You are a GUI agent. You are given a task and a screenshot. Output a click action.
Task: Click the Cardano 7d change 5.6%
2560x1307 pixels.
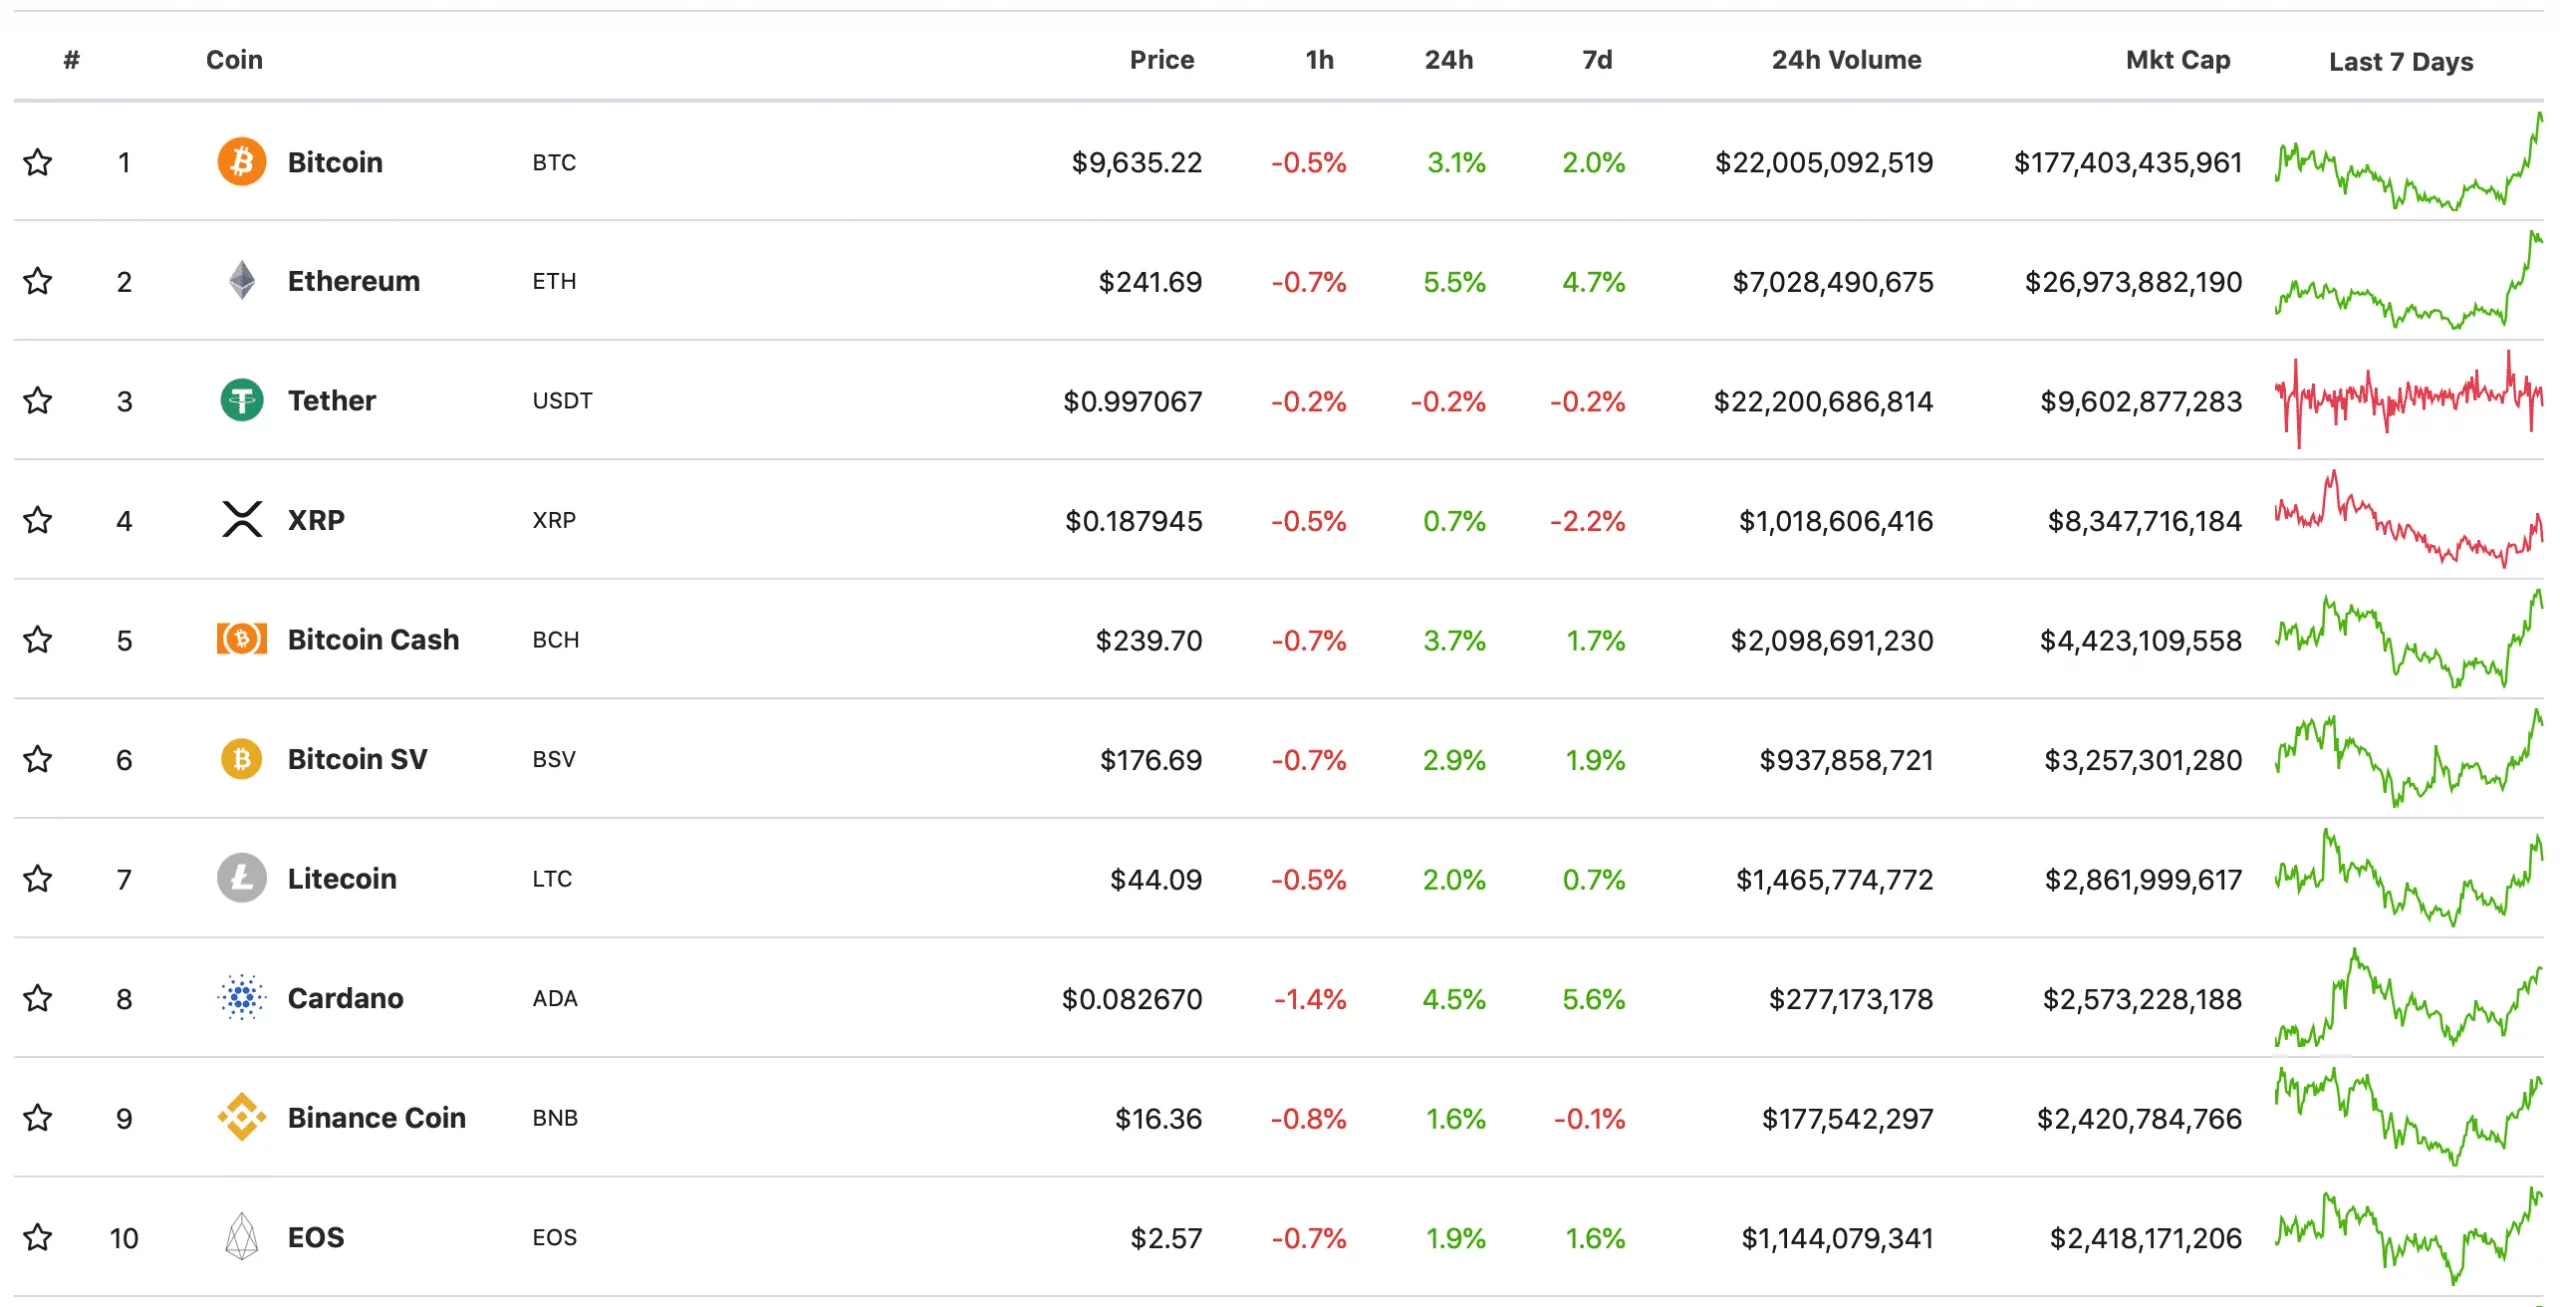click(1594, 998)
